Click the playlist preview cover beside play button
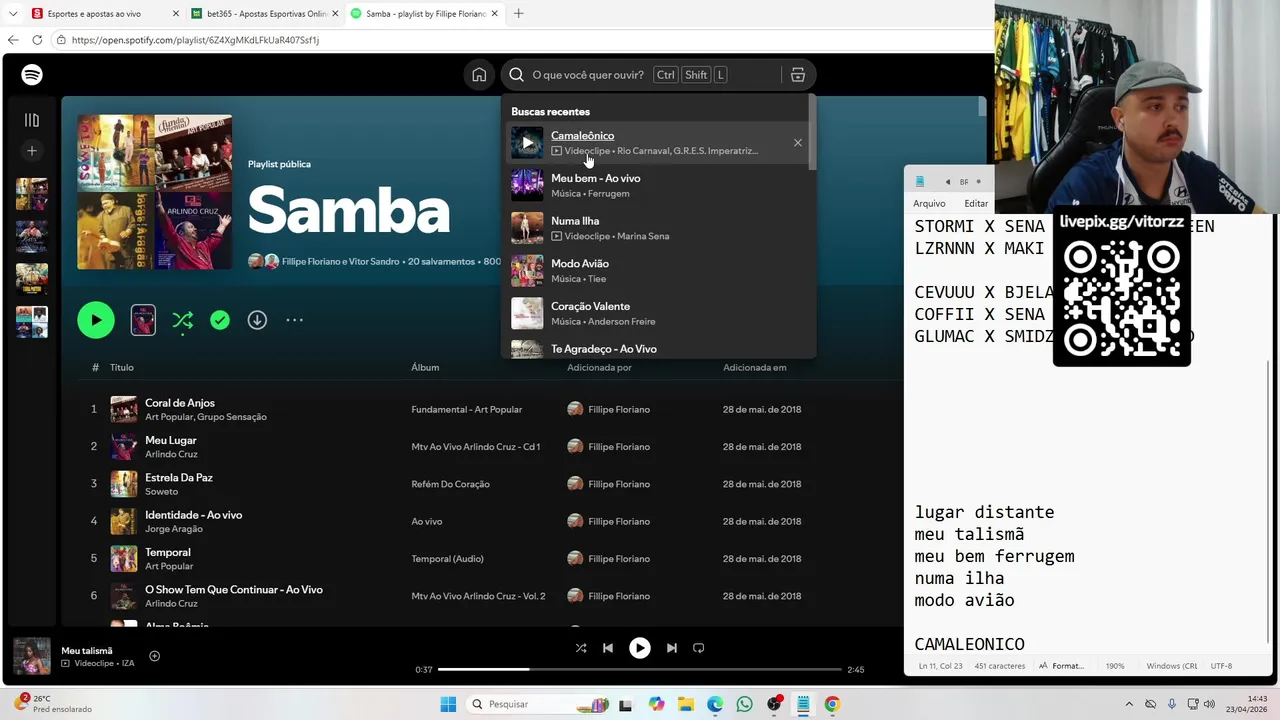1280x720 pixels. click(143, 320)
